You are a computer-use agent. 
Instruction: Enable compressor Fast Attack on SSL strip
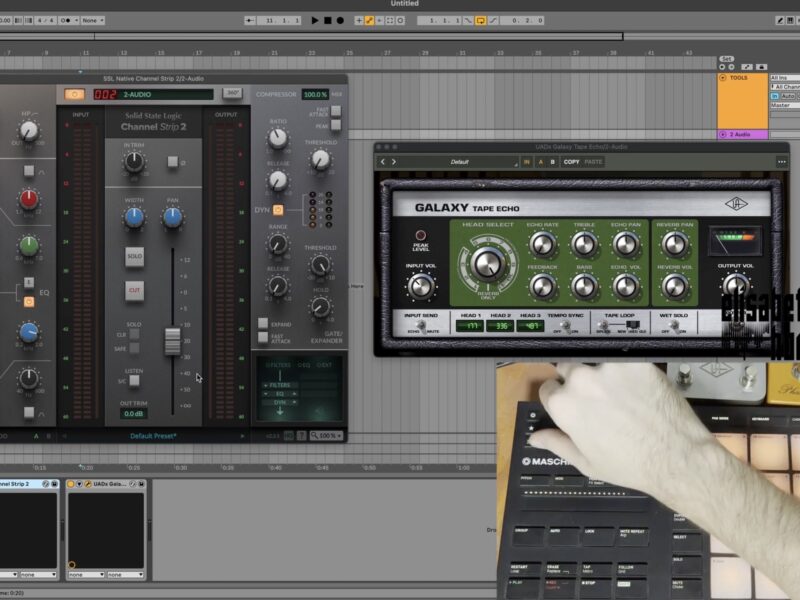click(337, 110)
